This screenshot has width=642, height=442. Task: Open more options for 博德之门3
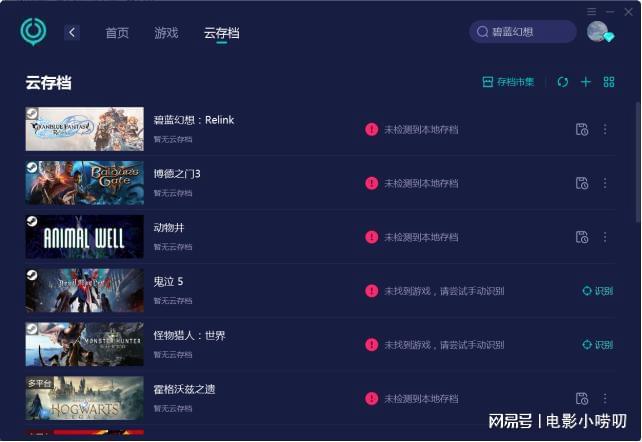point(605,183)
